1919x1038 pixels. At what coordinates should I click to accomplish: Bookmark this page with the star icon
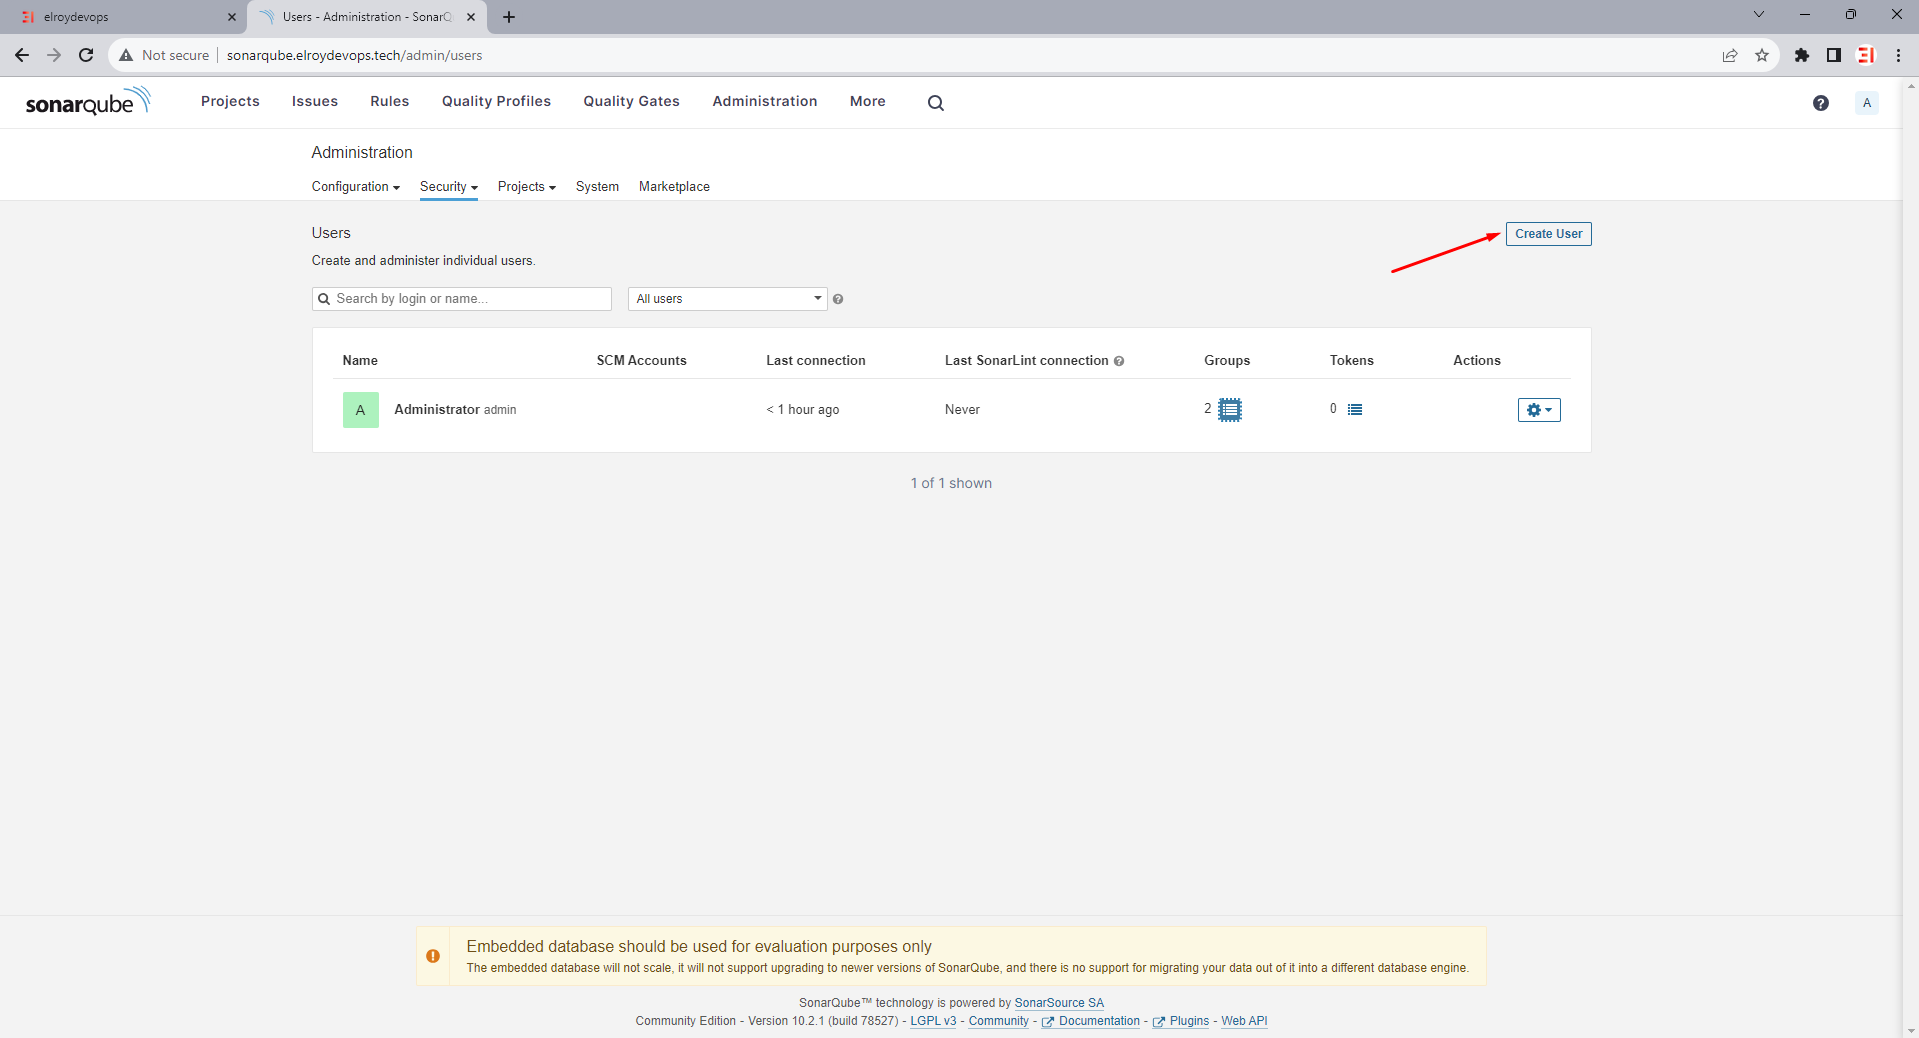tap(1761, 55)
